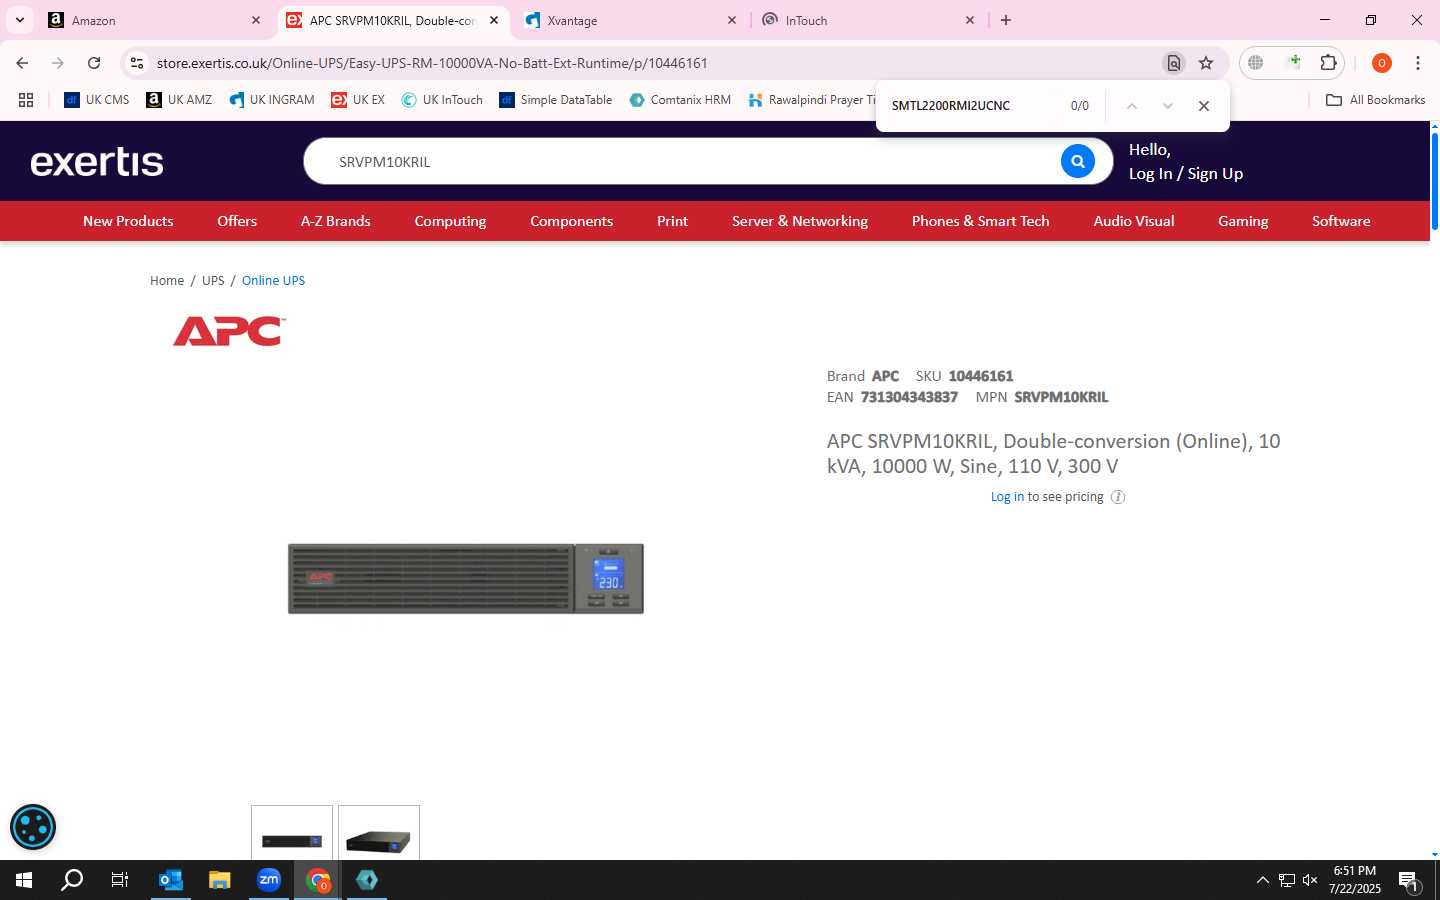Click the orange profile avatar icon

click(1382, 63)
